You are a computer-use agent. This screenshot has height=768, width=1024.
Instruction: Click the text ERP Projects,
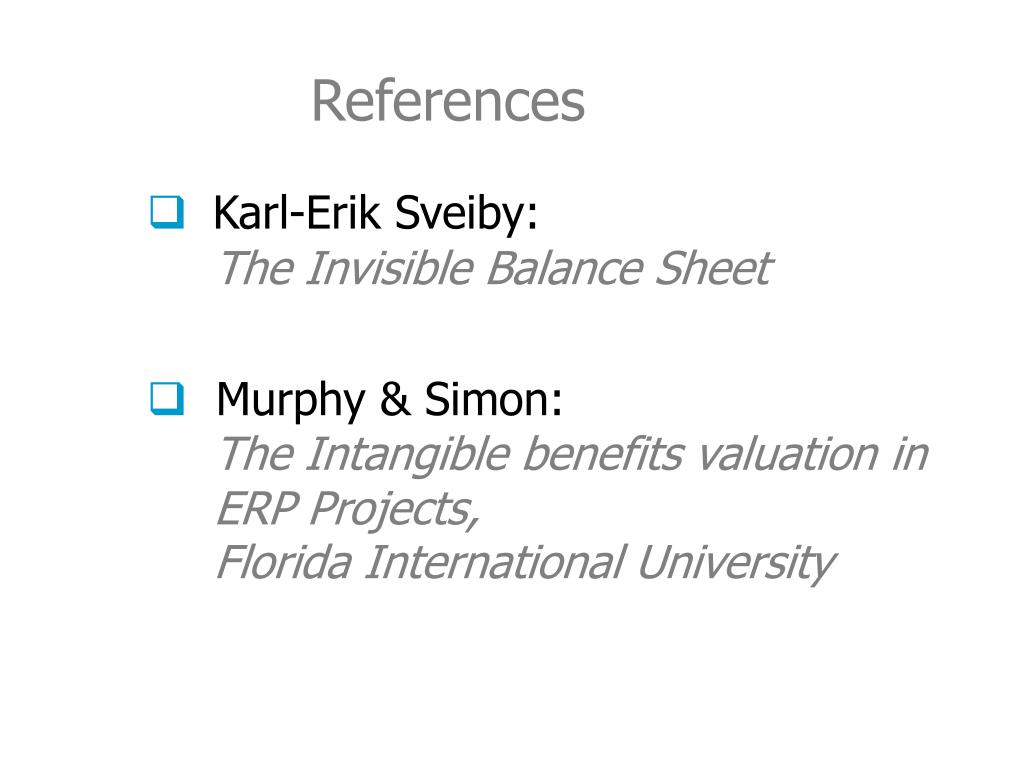[x=348, y=509]
